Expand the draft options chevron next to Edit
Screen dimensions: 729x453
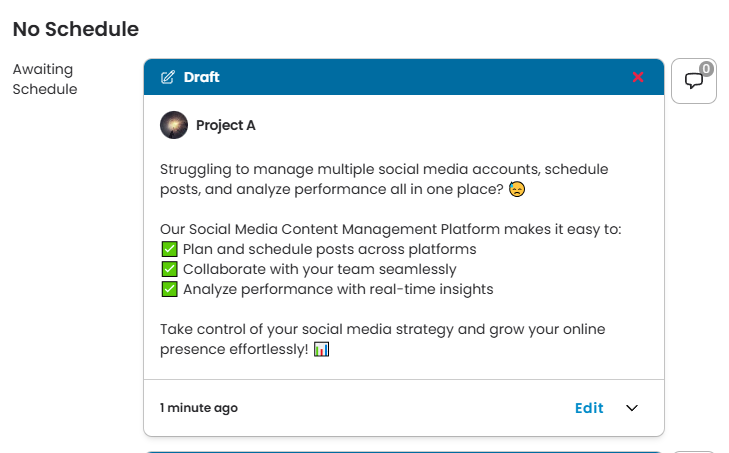tap(632, 408)
